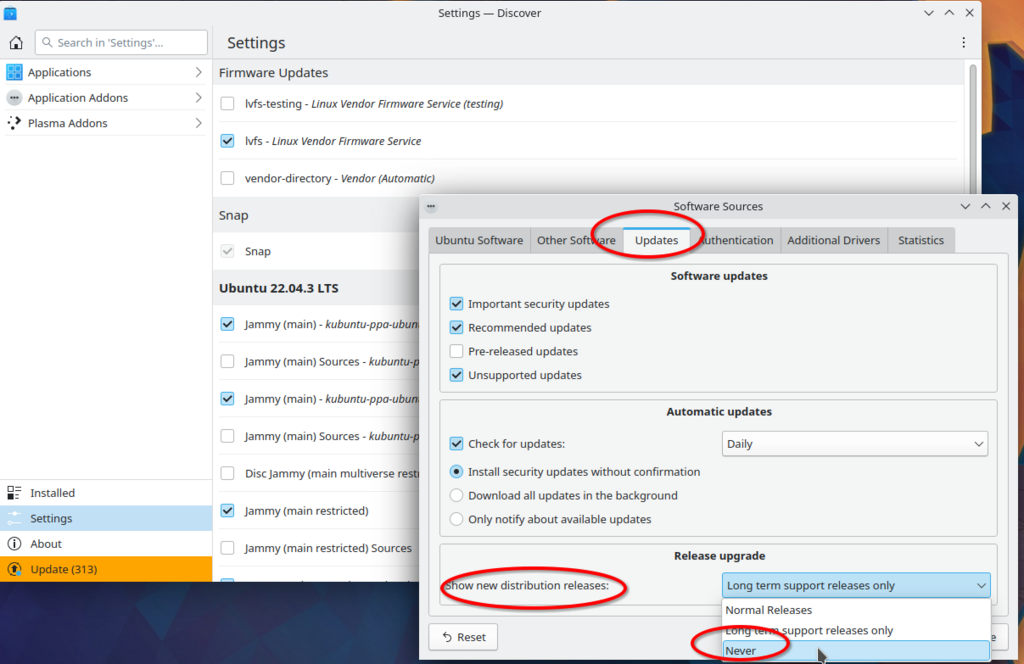Image resolution: width=1024 pixels, height=664 pixels.
Task: Click the home icon in Discover sidebar
Action: [x=16, y=43]
